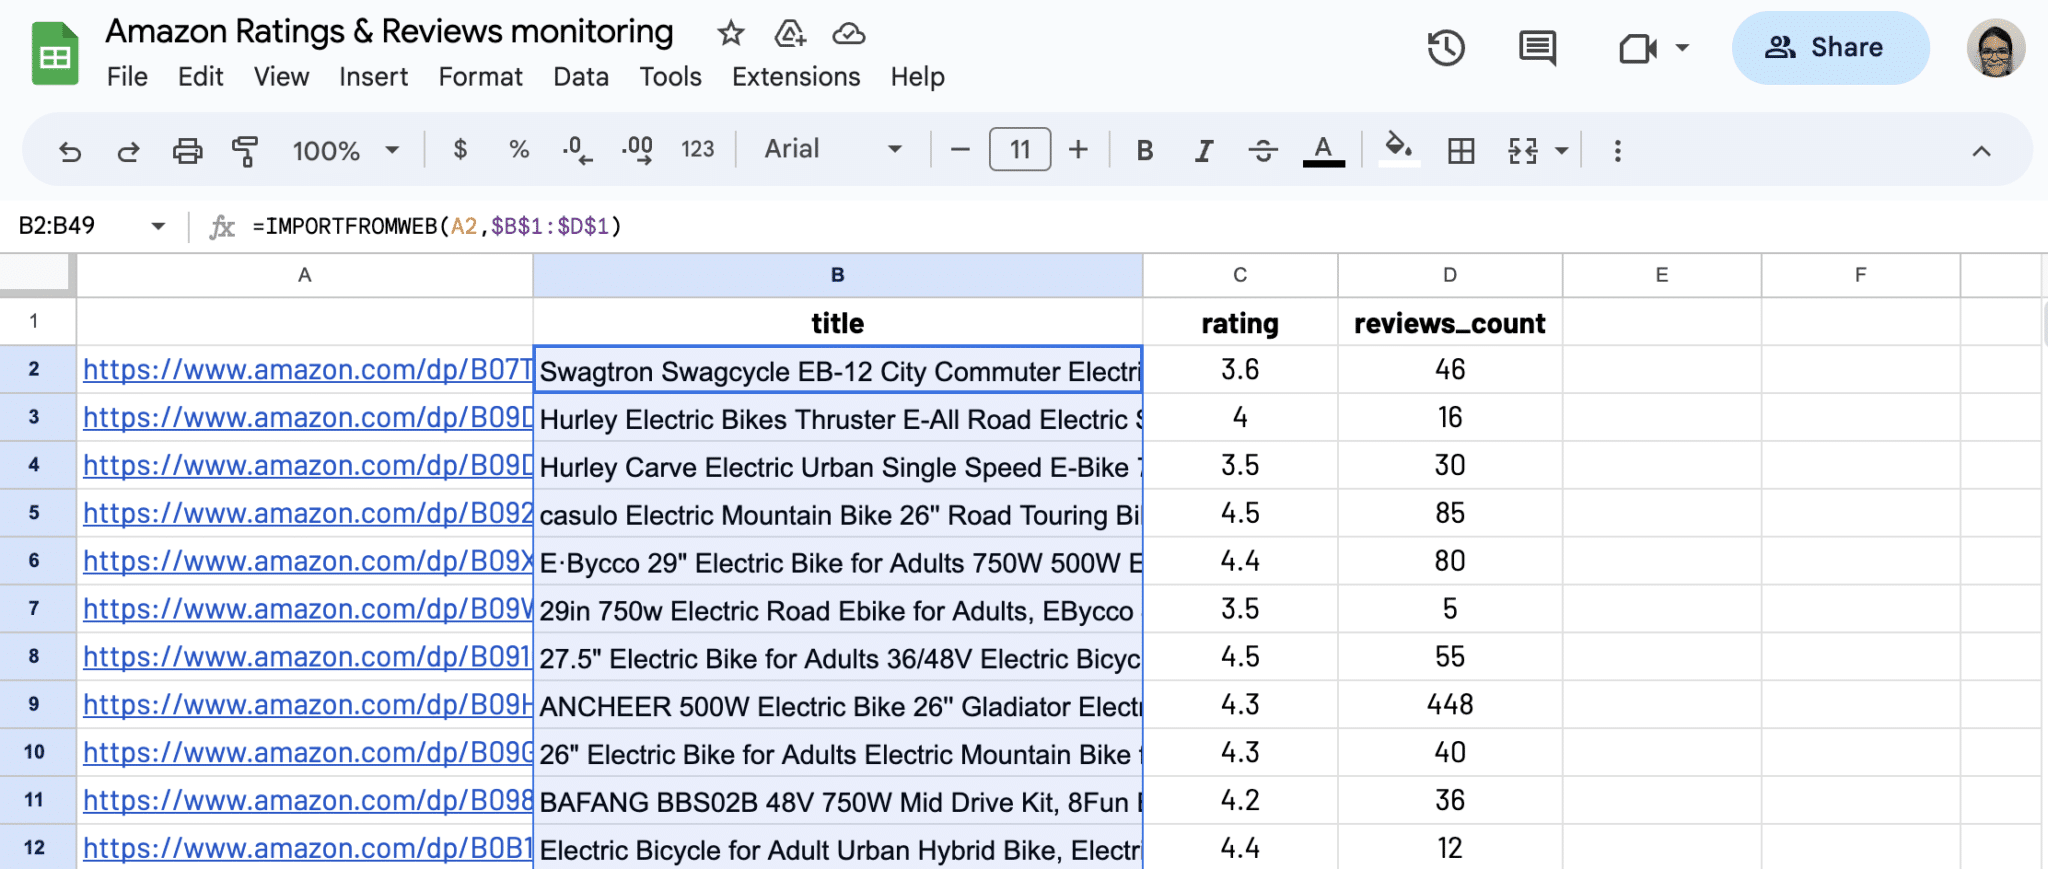Click the borders grid icon

[1461, 151]
